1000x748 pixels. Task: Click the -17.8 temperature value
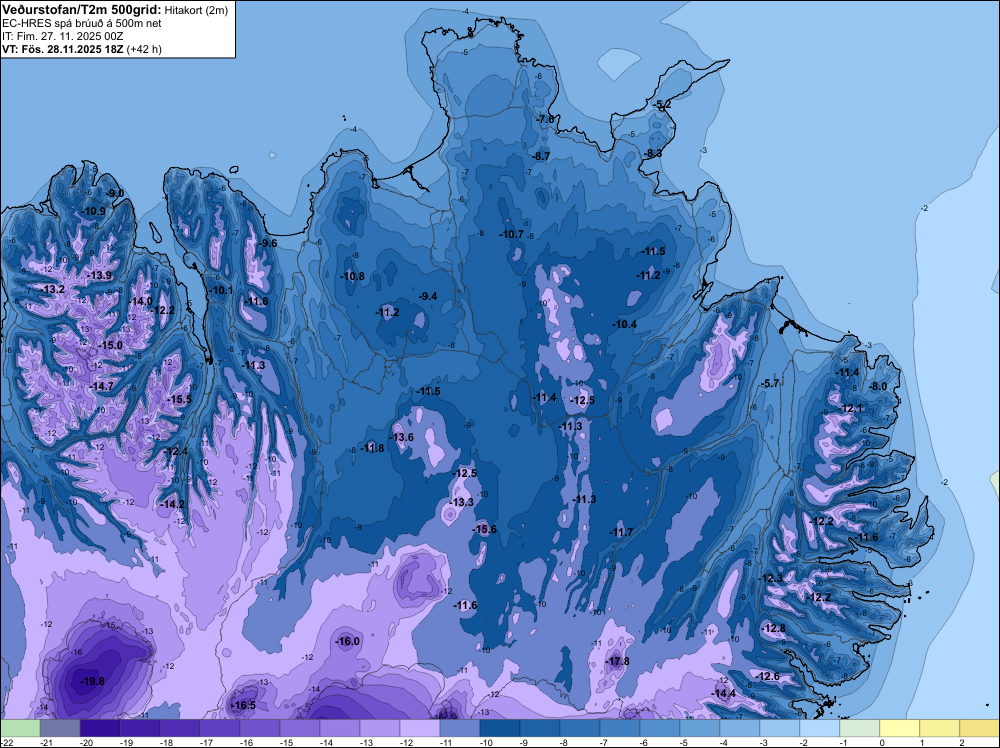pyautogui.click(x=617, y=661)
